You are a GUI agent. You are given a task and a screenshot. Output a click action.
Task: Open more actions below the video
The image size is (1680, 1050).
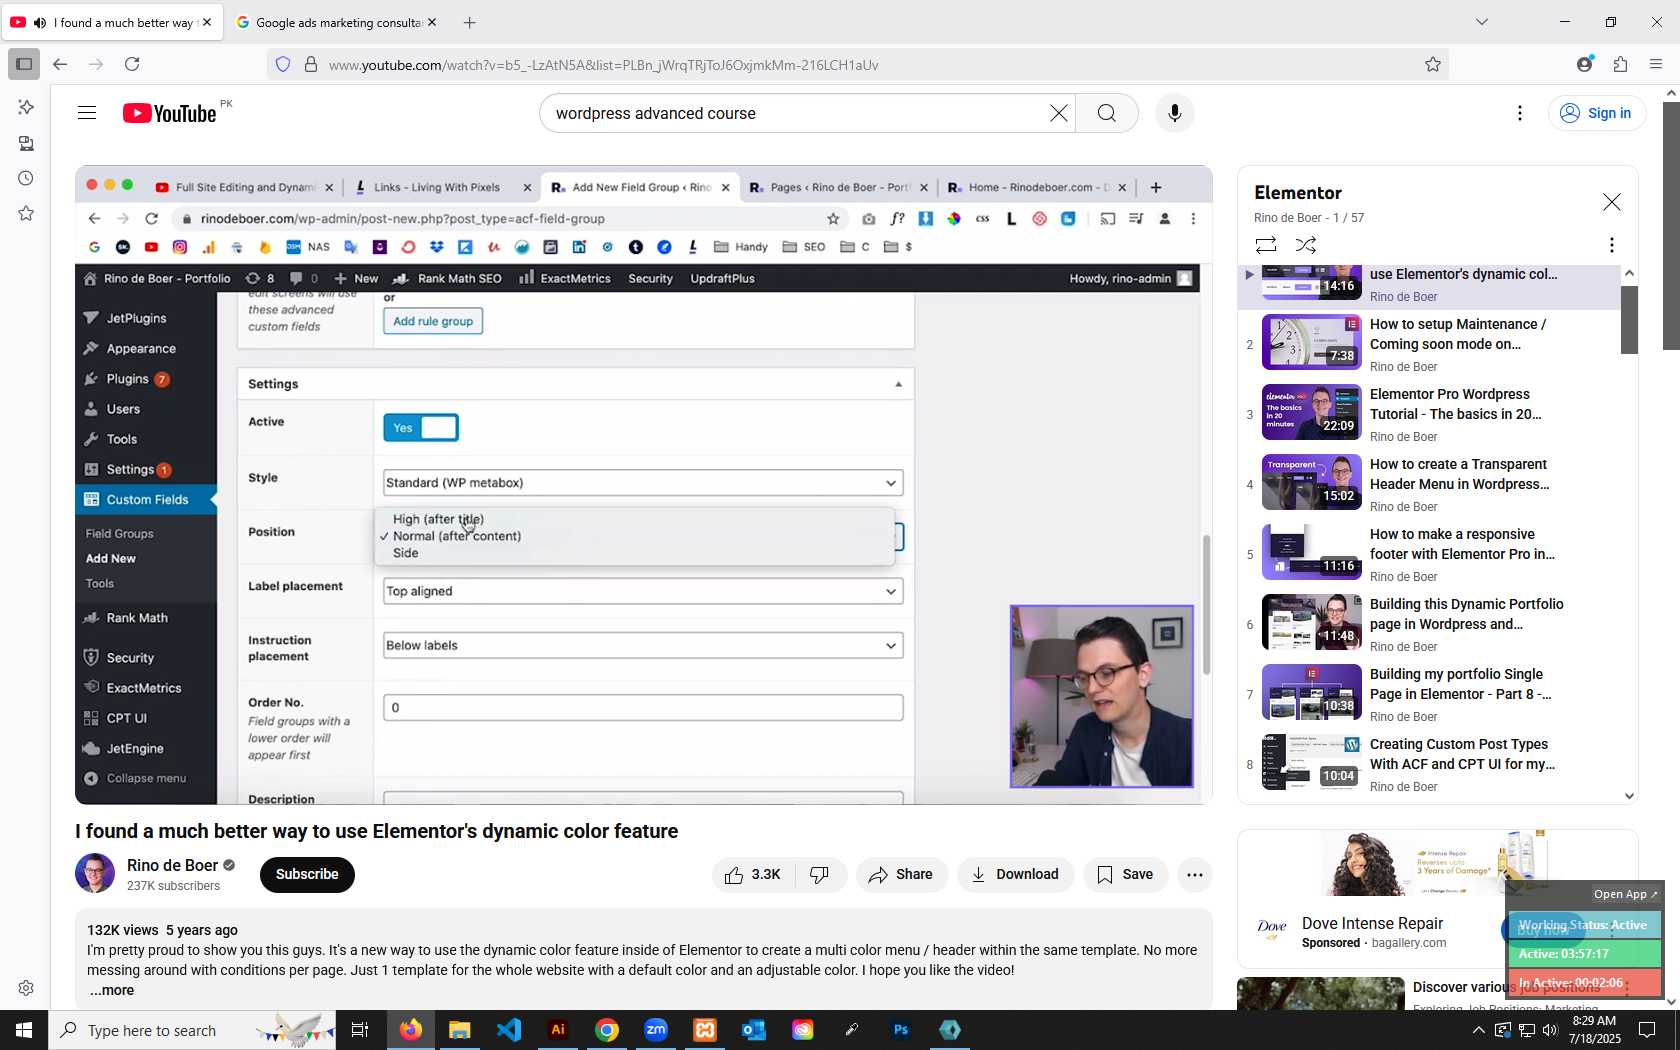point(1195,875)
